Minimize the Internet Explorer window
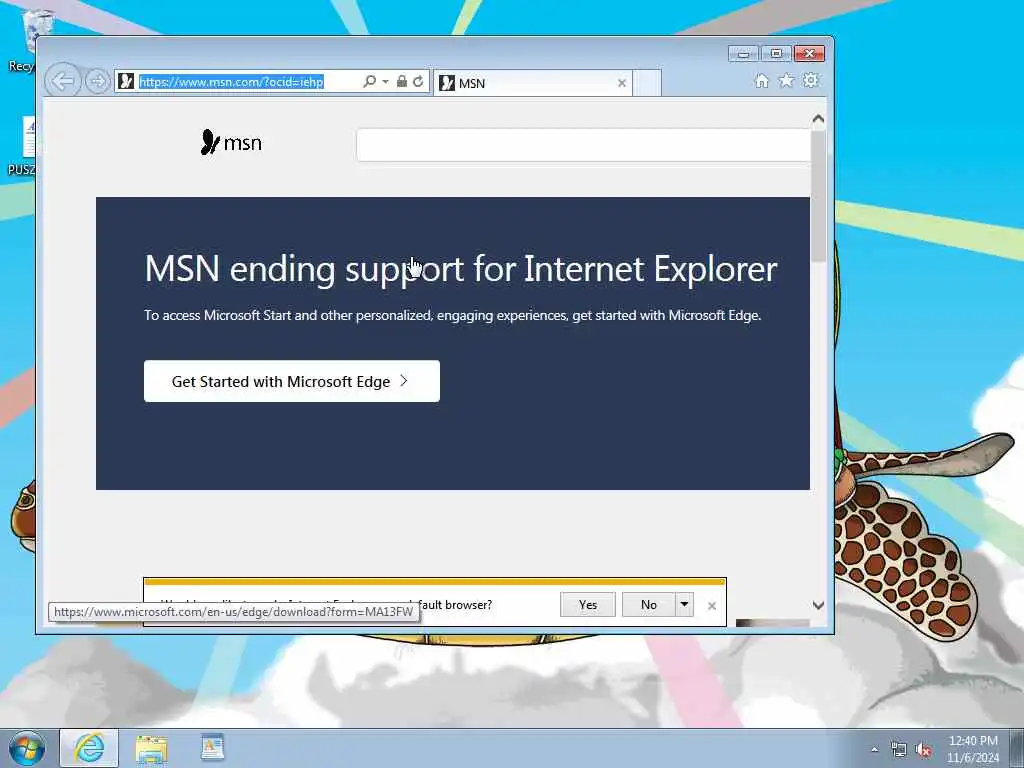Screen dimensions: 1024x768 tap(743, 54)
